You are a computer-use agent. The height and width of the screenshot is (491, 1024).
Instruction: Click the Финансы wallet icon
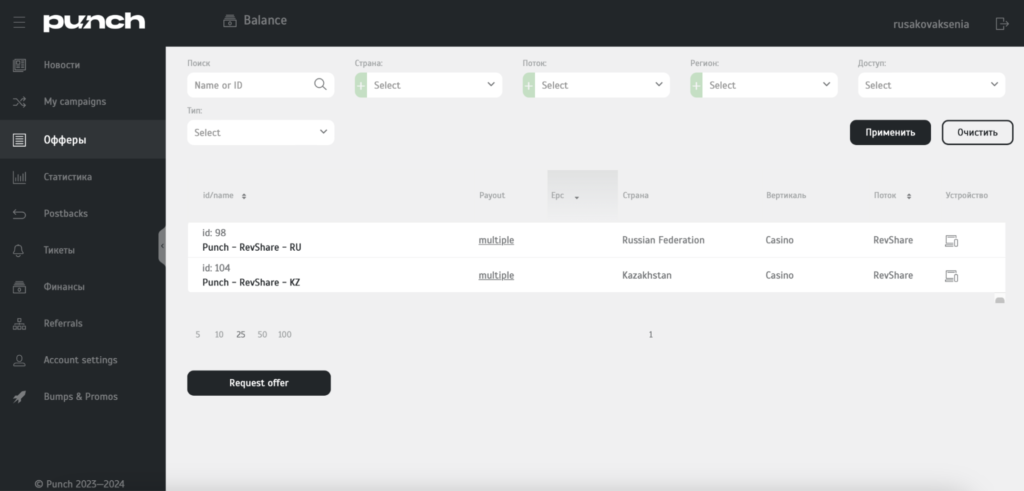click(20, 287)
